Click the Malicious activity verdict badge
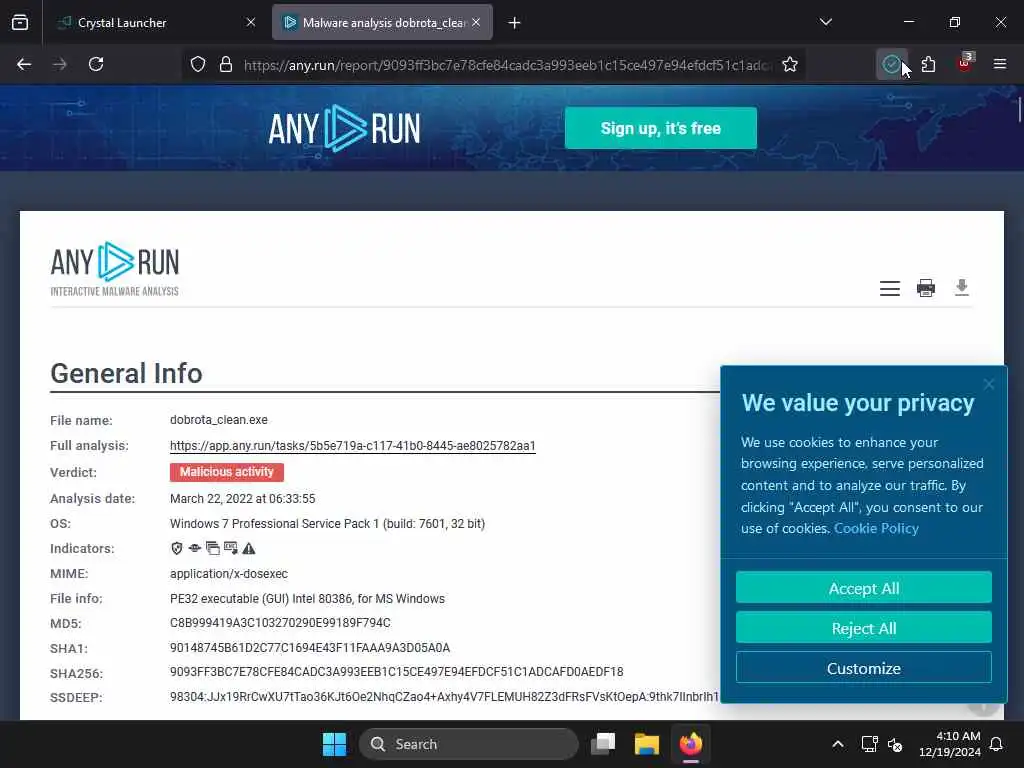 227,472
